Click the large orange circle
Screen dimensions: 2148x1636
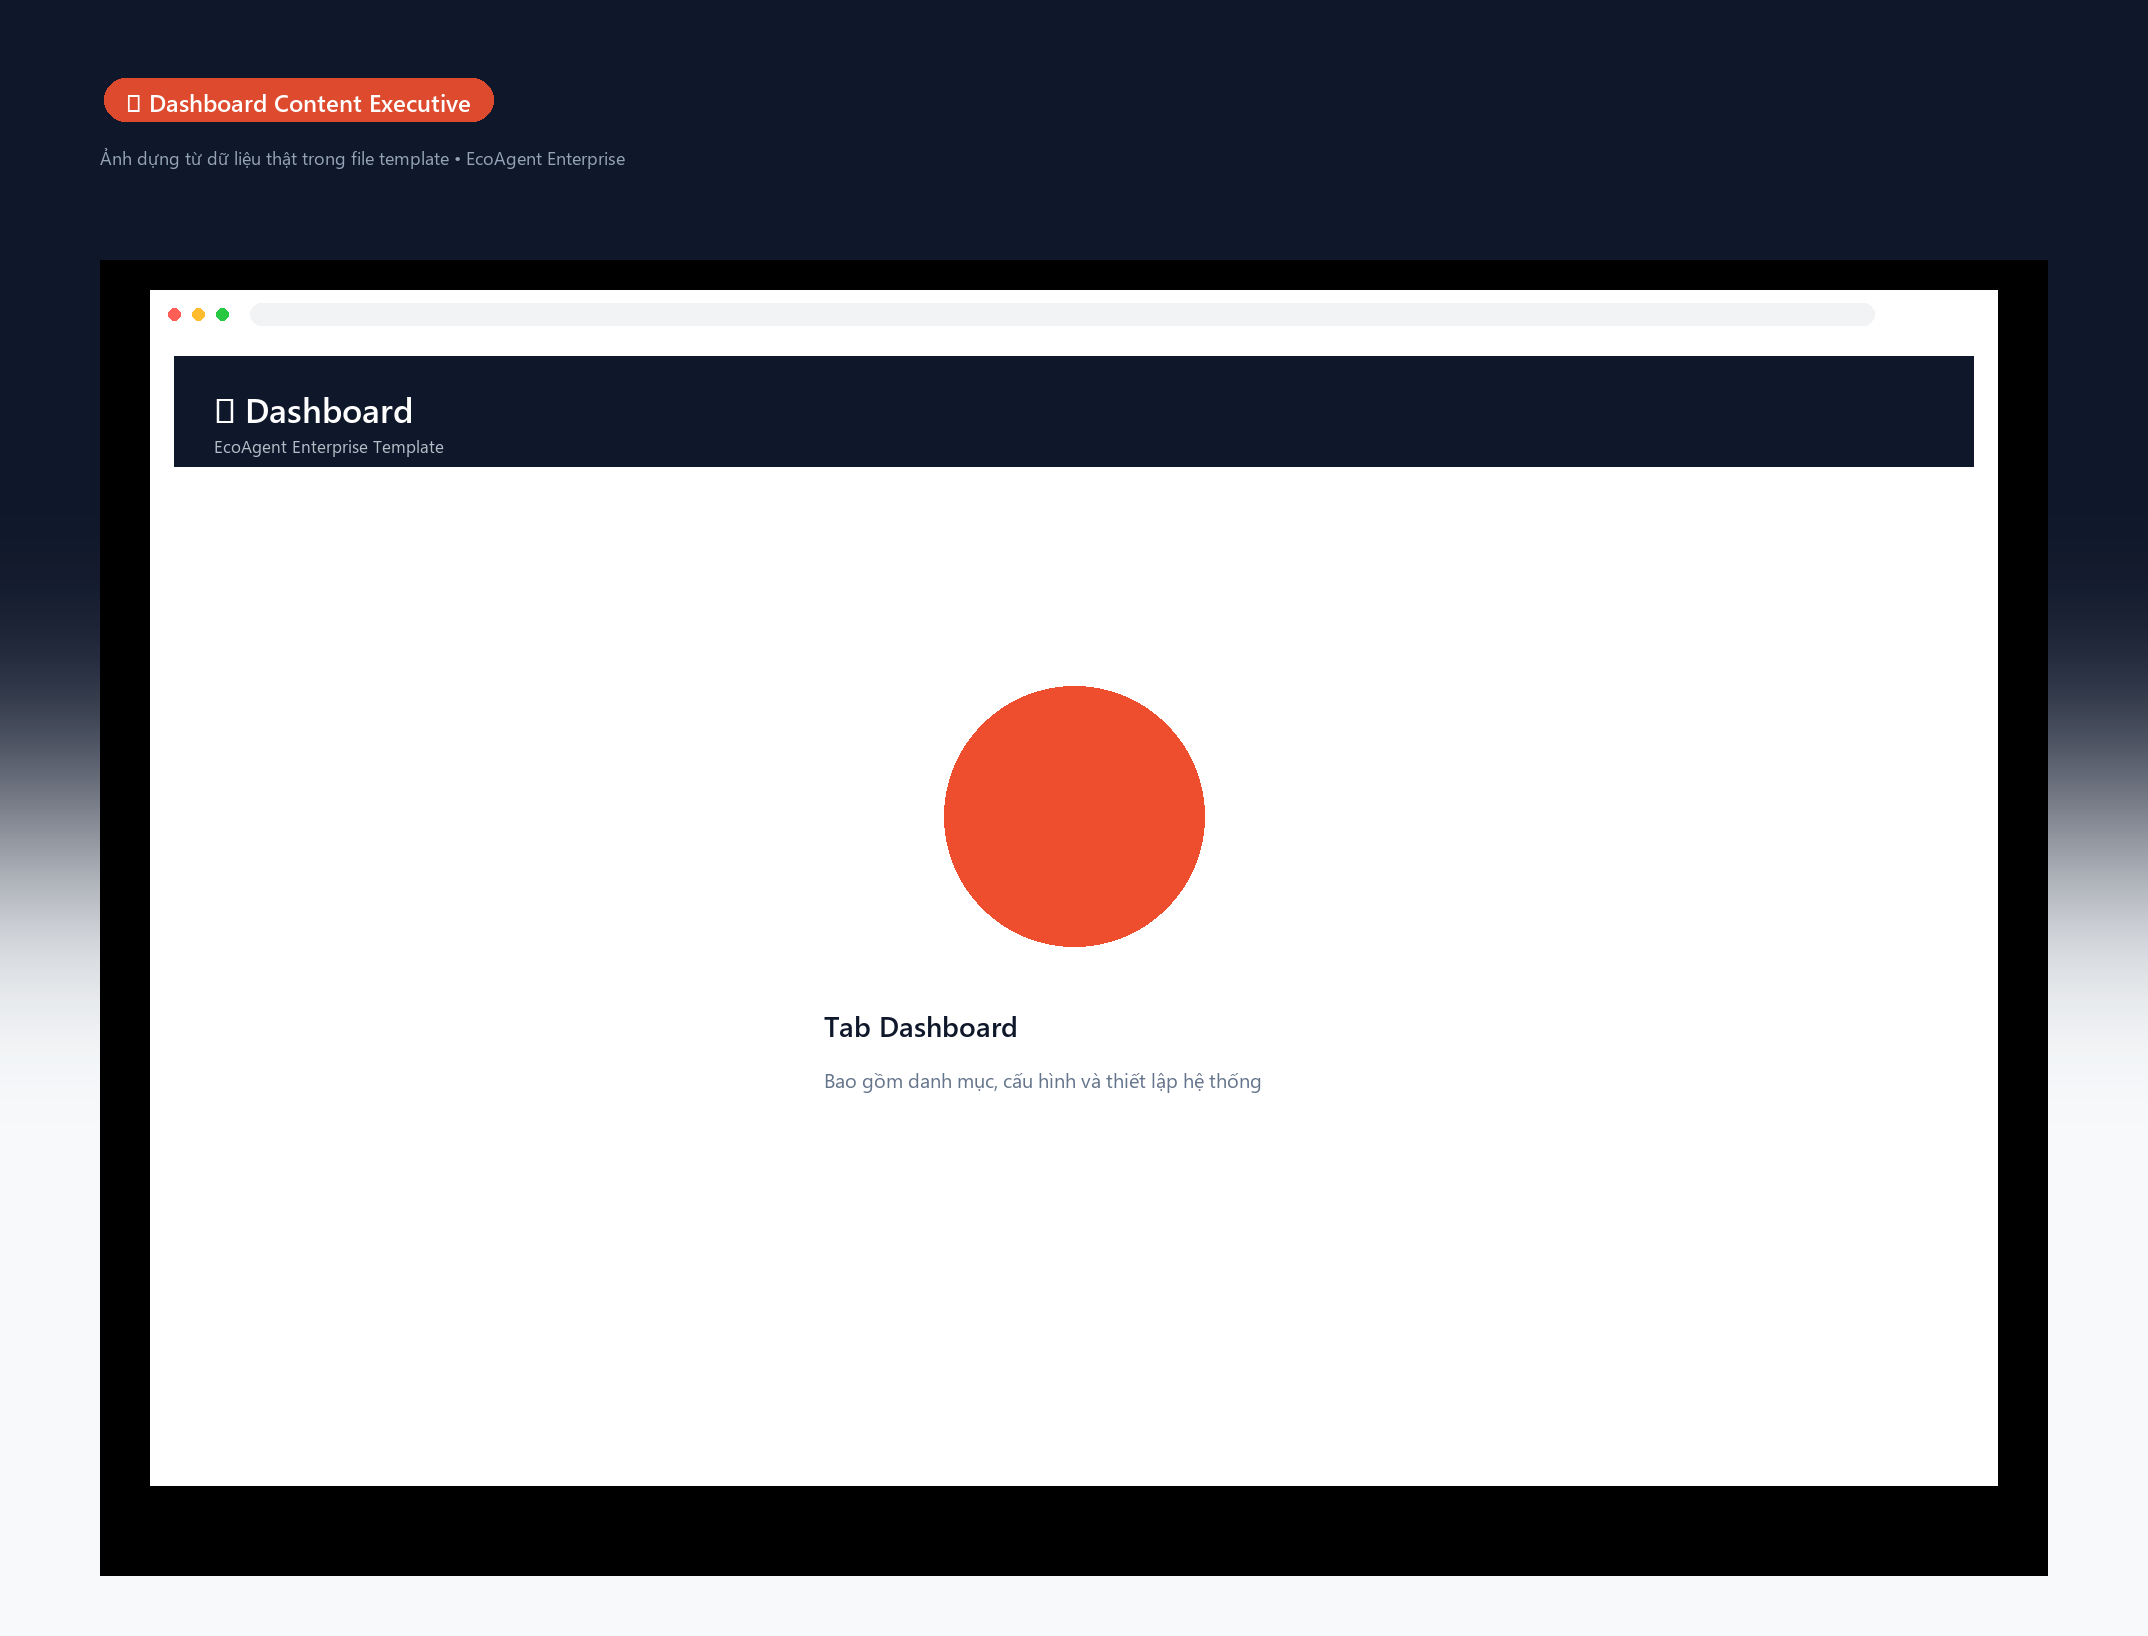pyautogui.click(x=1074, y=816)
